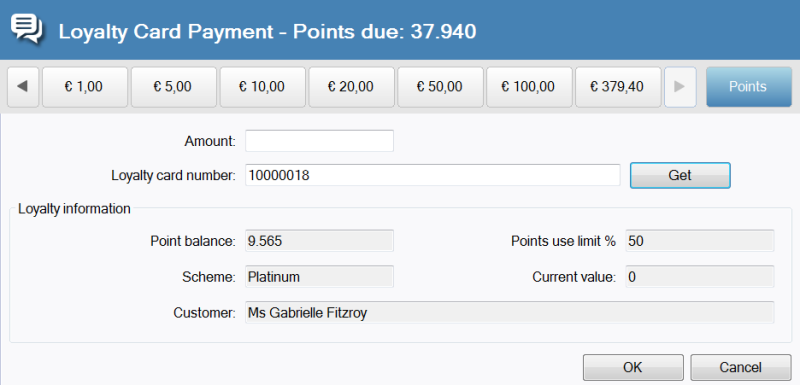Confirm payment with OK button
Image resolution: width=800 pixels, height=385 pixels.
pos(633,368)
